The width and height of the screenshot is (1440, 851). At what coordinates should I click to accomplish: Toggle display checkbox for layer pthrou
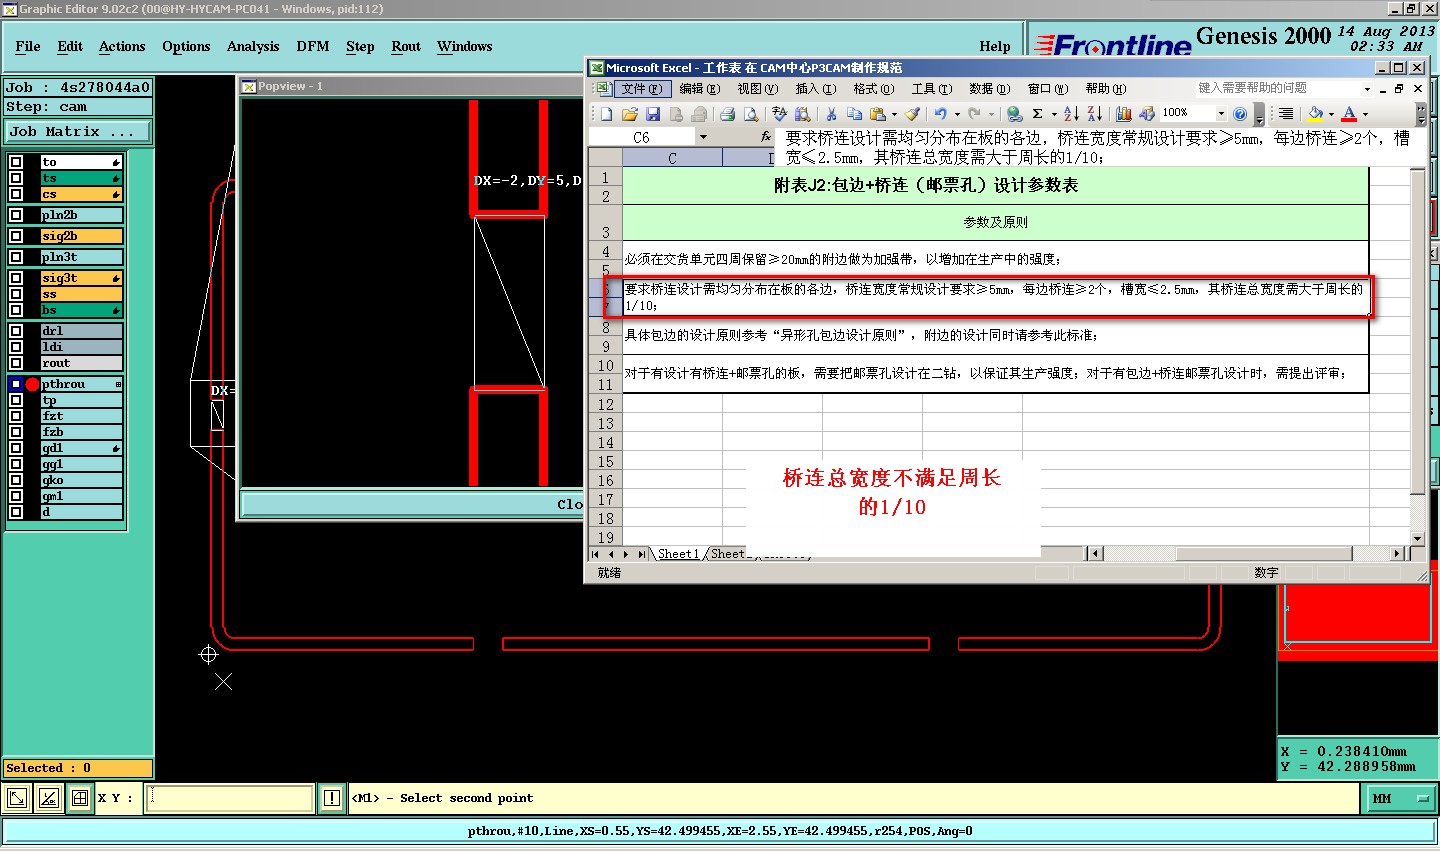pyautogui.click(x=16, y=384)
